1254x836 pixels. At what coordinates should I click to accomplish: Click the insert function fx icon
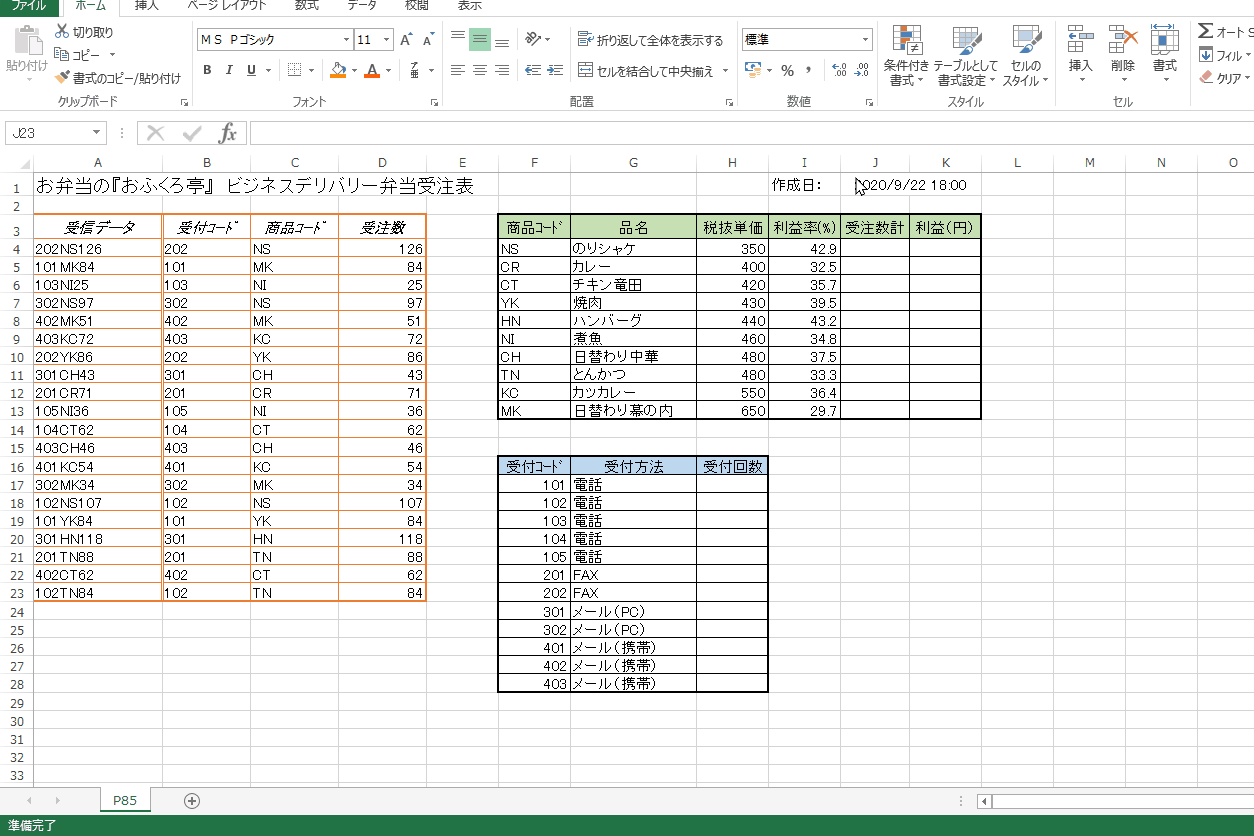click(227, 133)
